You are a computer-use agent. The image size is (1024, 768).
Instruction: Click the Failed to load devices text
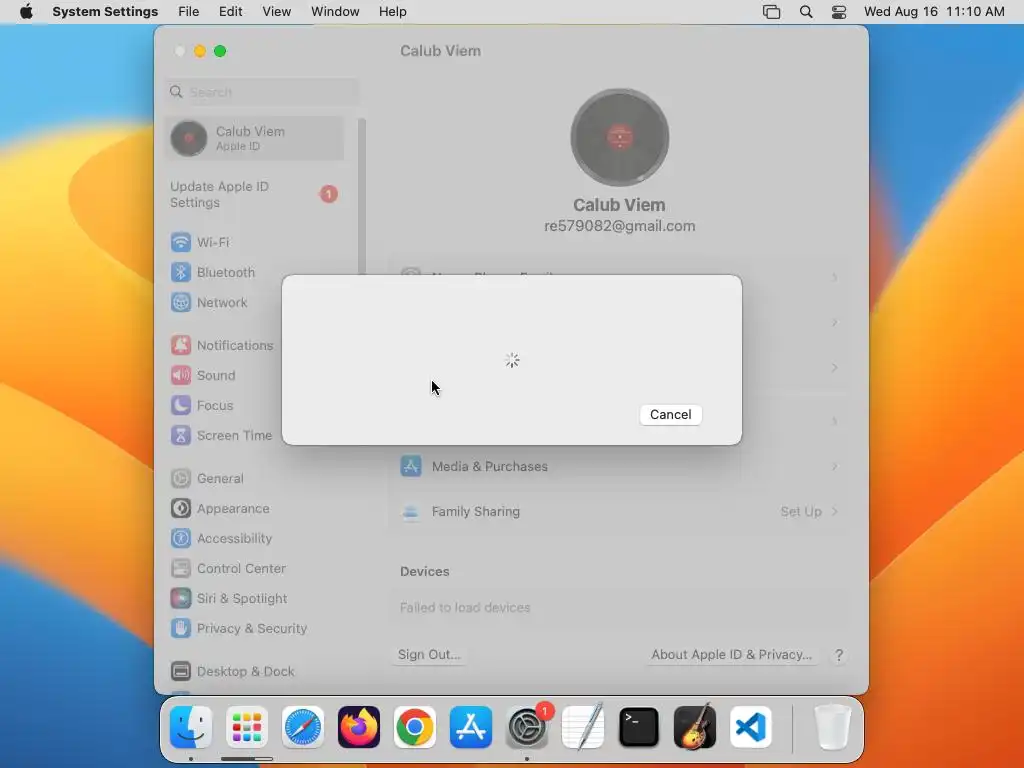465,607
